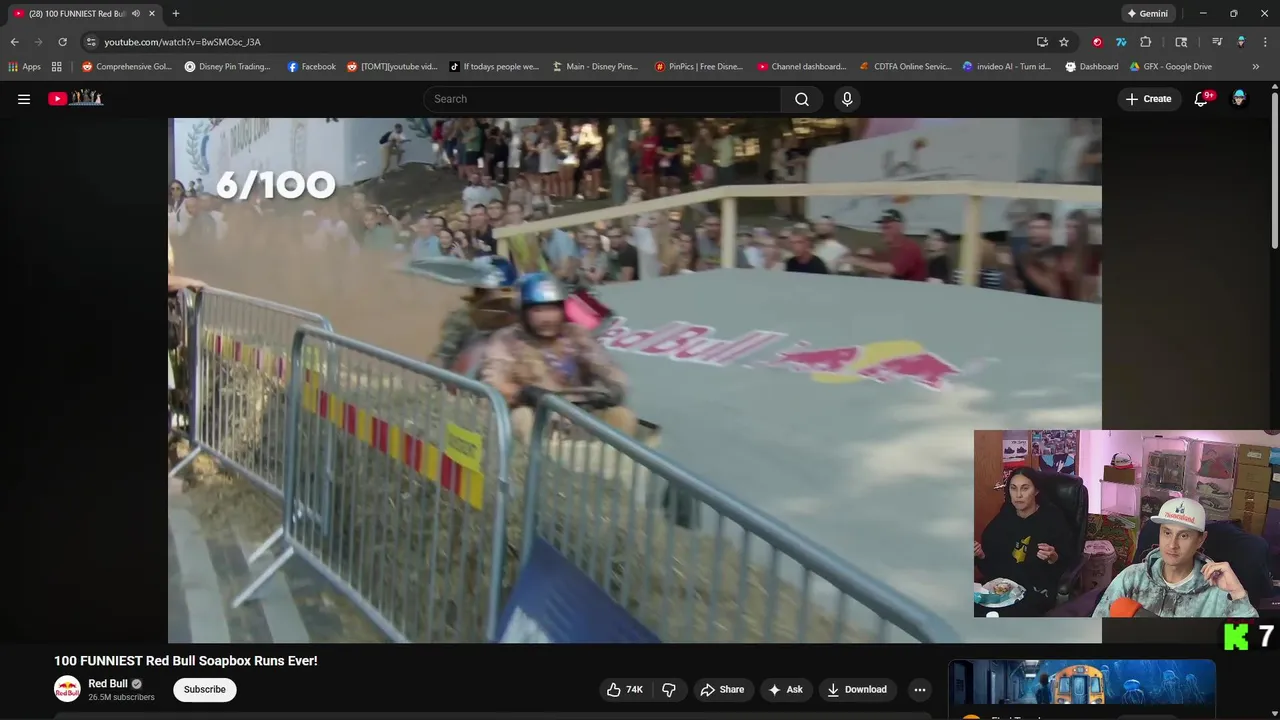This screenshot has width=1280, height=720.
Task: Open the Chrome profile avatar
Action: pyautogui.click(x=1241, y=42)
